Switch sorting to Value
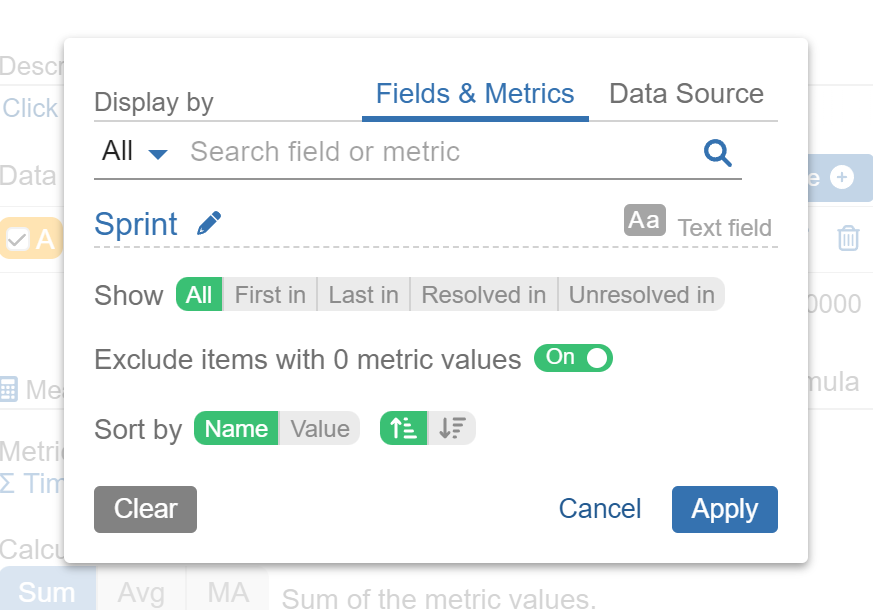The image size is (887, 610). click(x=320, y=428)
